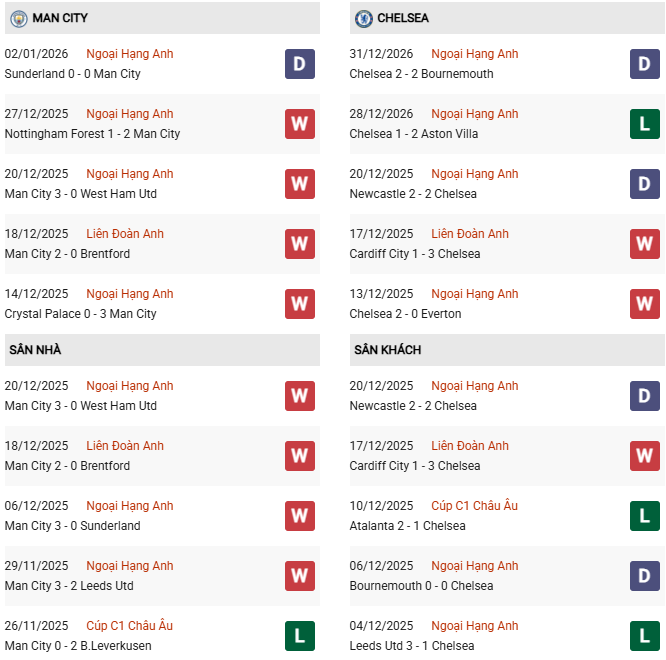Click the W badge for Crystal Palace match

pyautogui.click(x=299, y=304)
